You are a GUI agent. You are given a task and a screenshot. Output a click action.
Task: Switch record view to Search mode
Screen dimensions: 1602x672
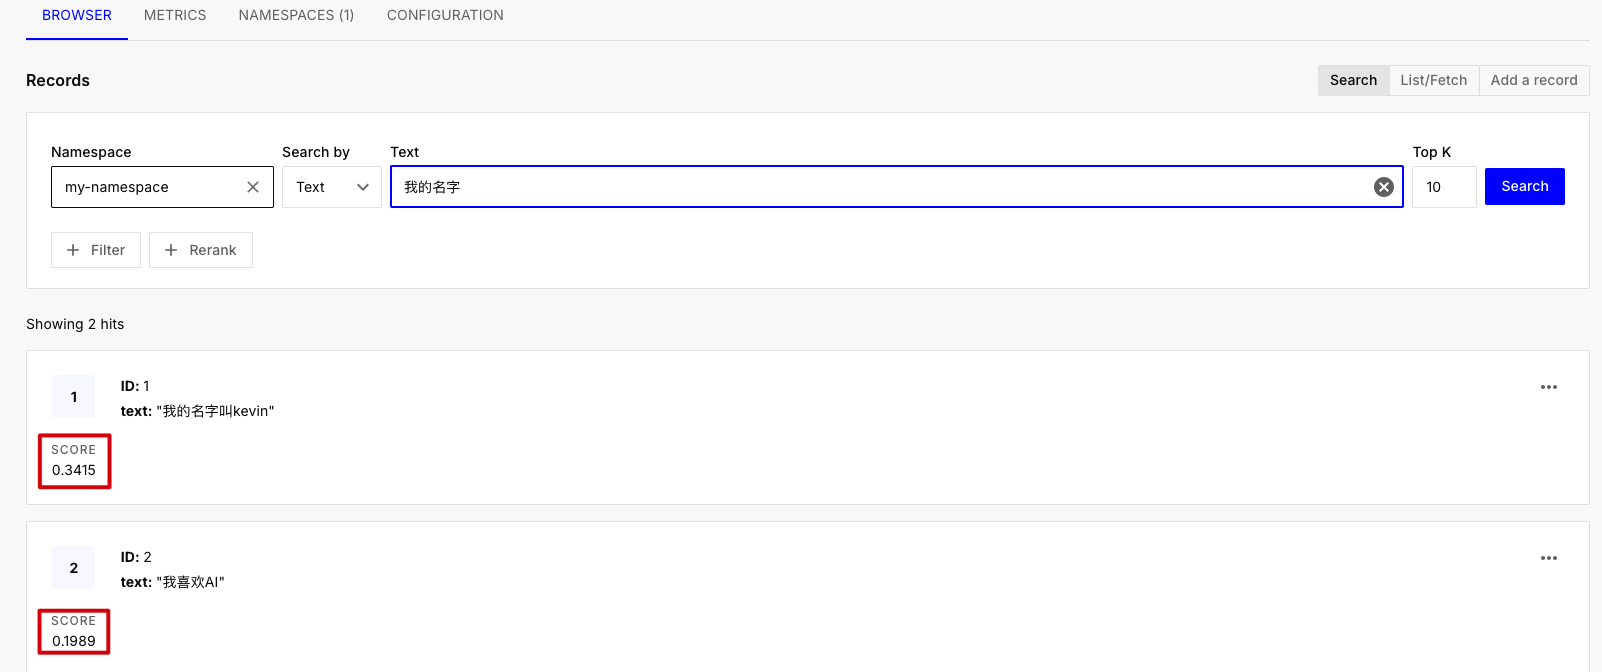pos(1353,80)
